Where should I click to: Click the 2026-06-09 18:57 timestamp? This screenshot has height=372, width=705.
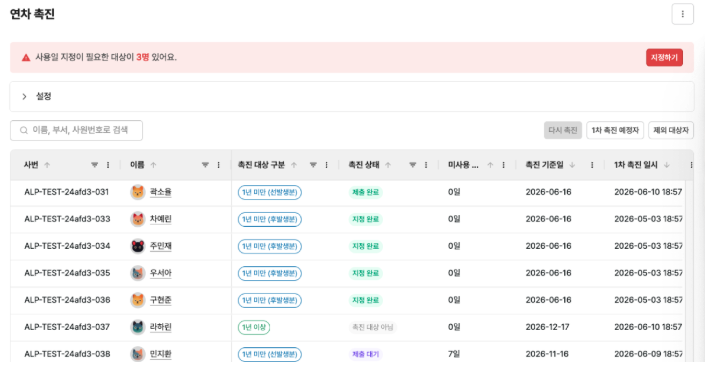coord(648,354)
